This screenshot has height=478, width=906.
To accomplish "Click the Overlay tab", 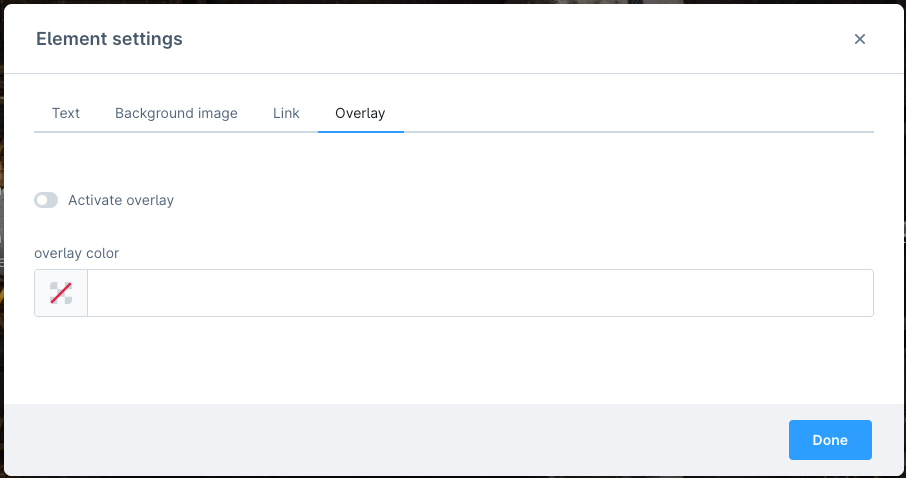I will (360, 113).
